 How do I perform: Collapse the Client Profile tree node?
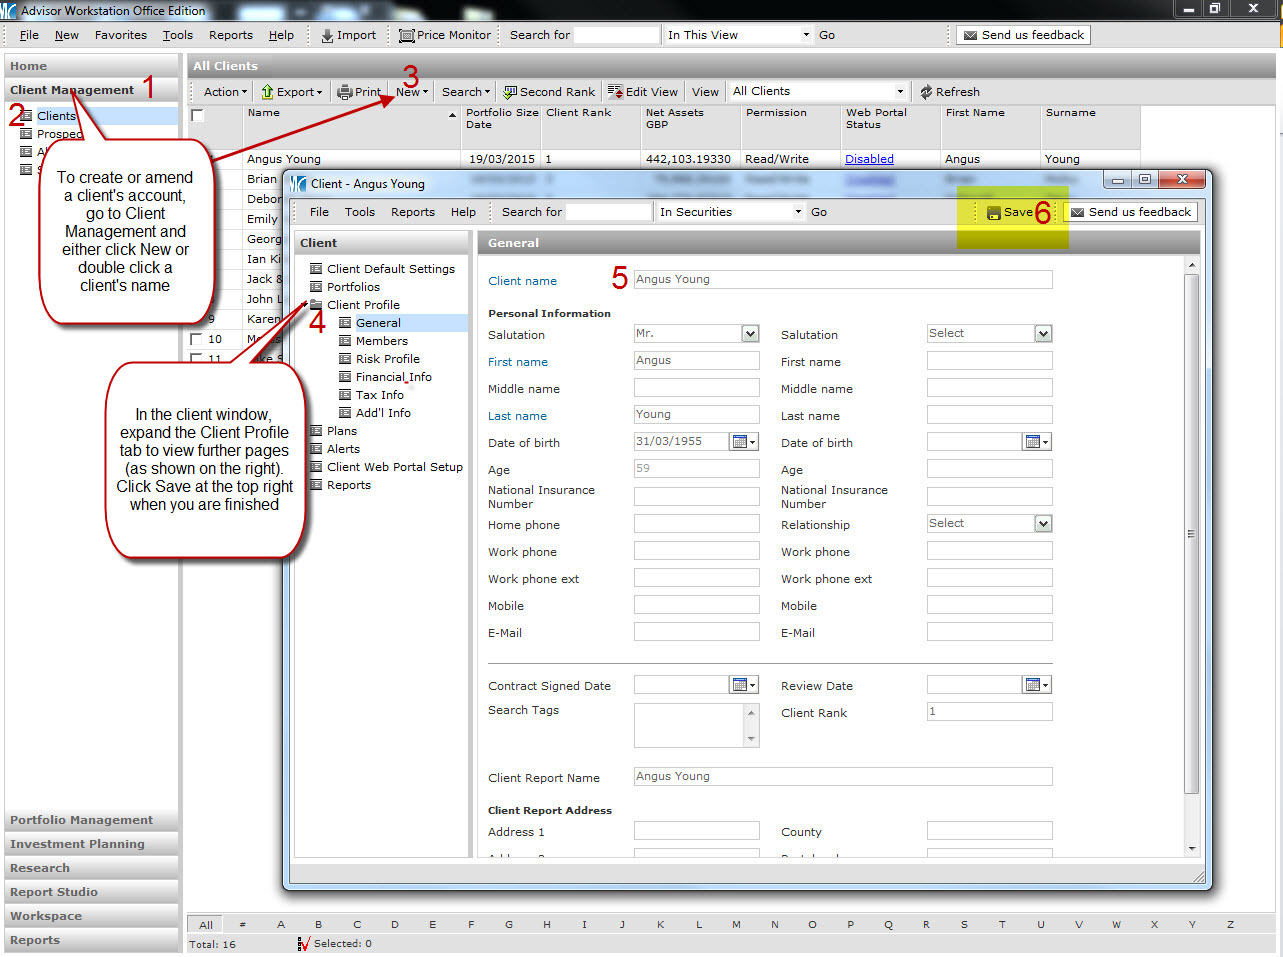click(305, 305)
